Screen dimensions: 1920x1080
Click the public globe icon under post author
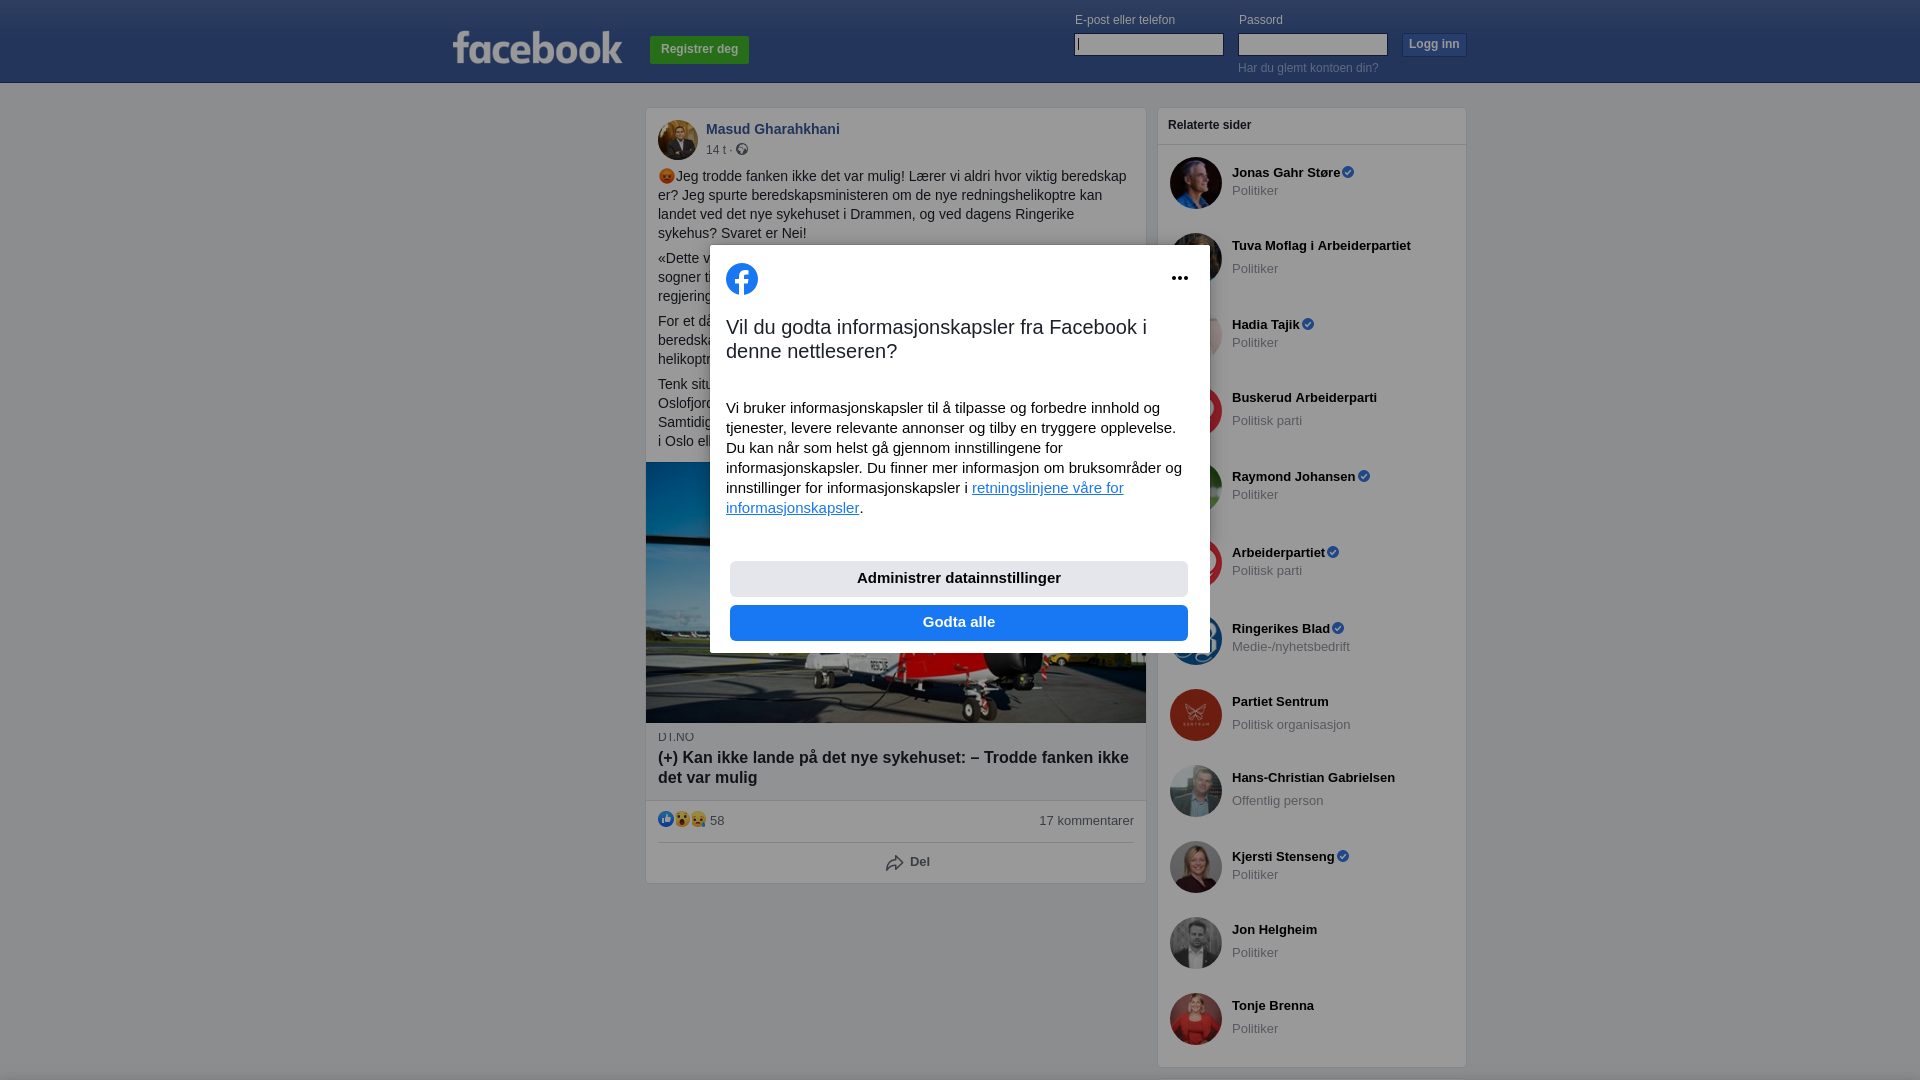tap(742, 149)
